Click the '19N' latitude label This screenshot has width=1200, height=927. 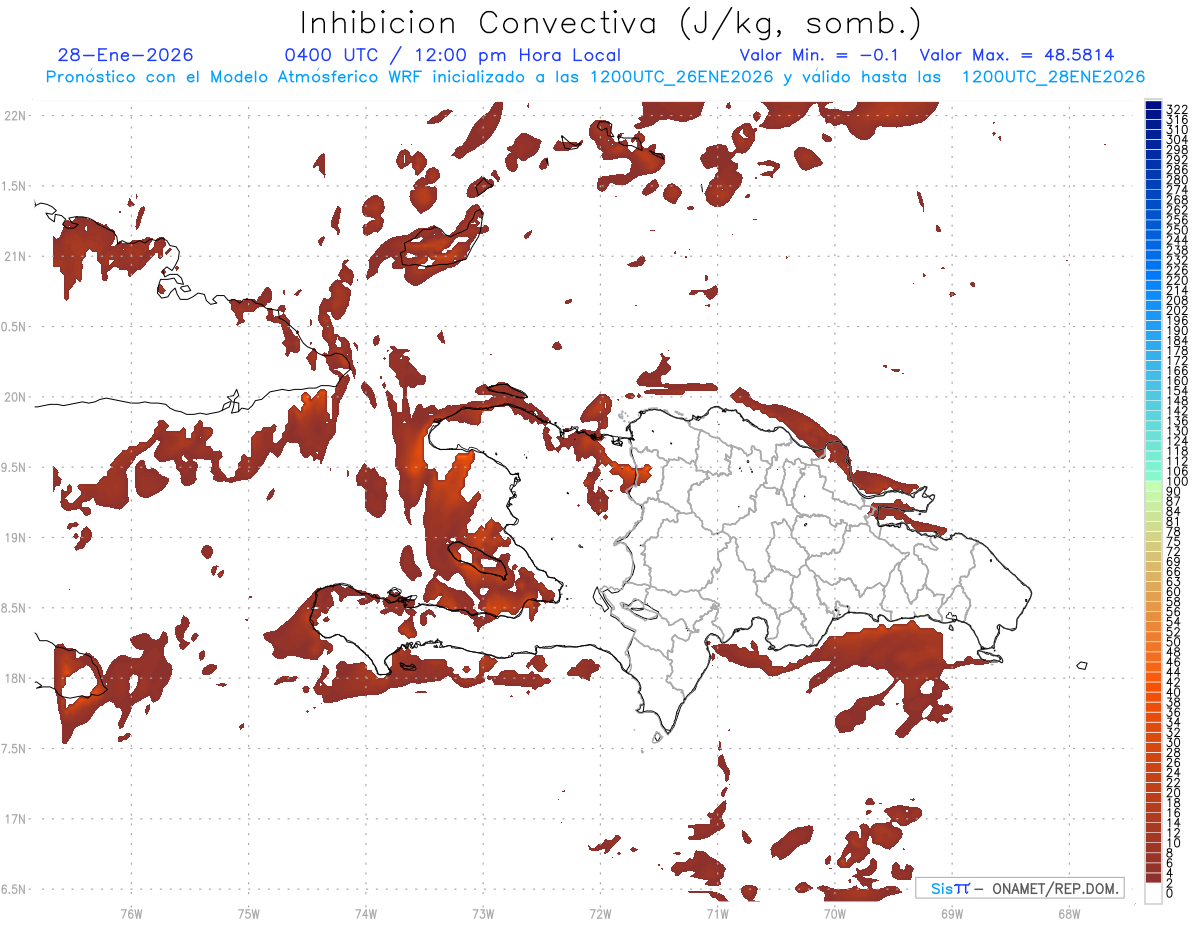(15, 538)
